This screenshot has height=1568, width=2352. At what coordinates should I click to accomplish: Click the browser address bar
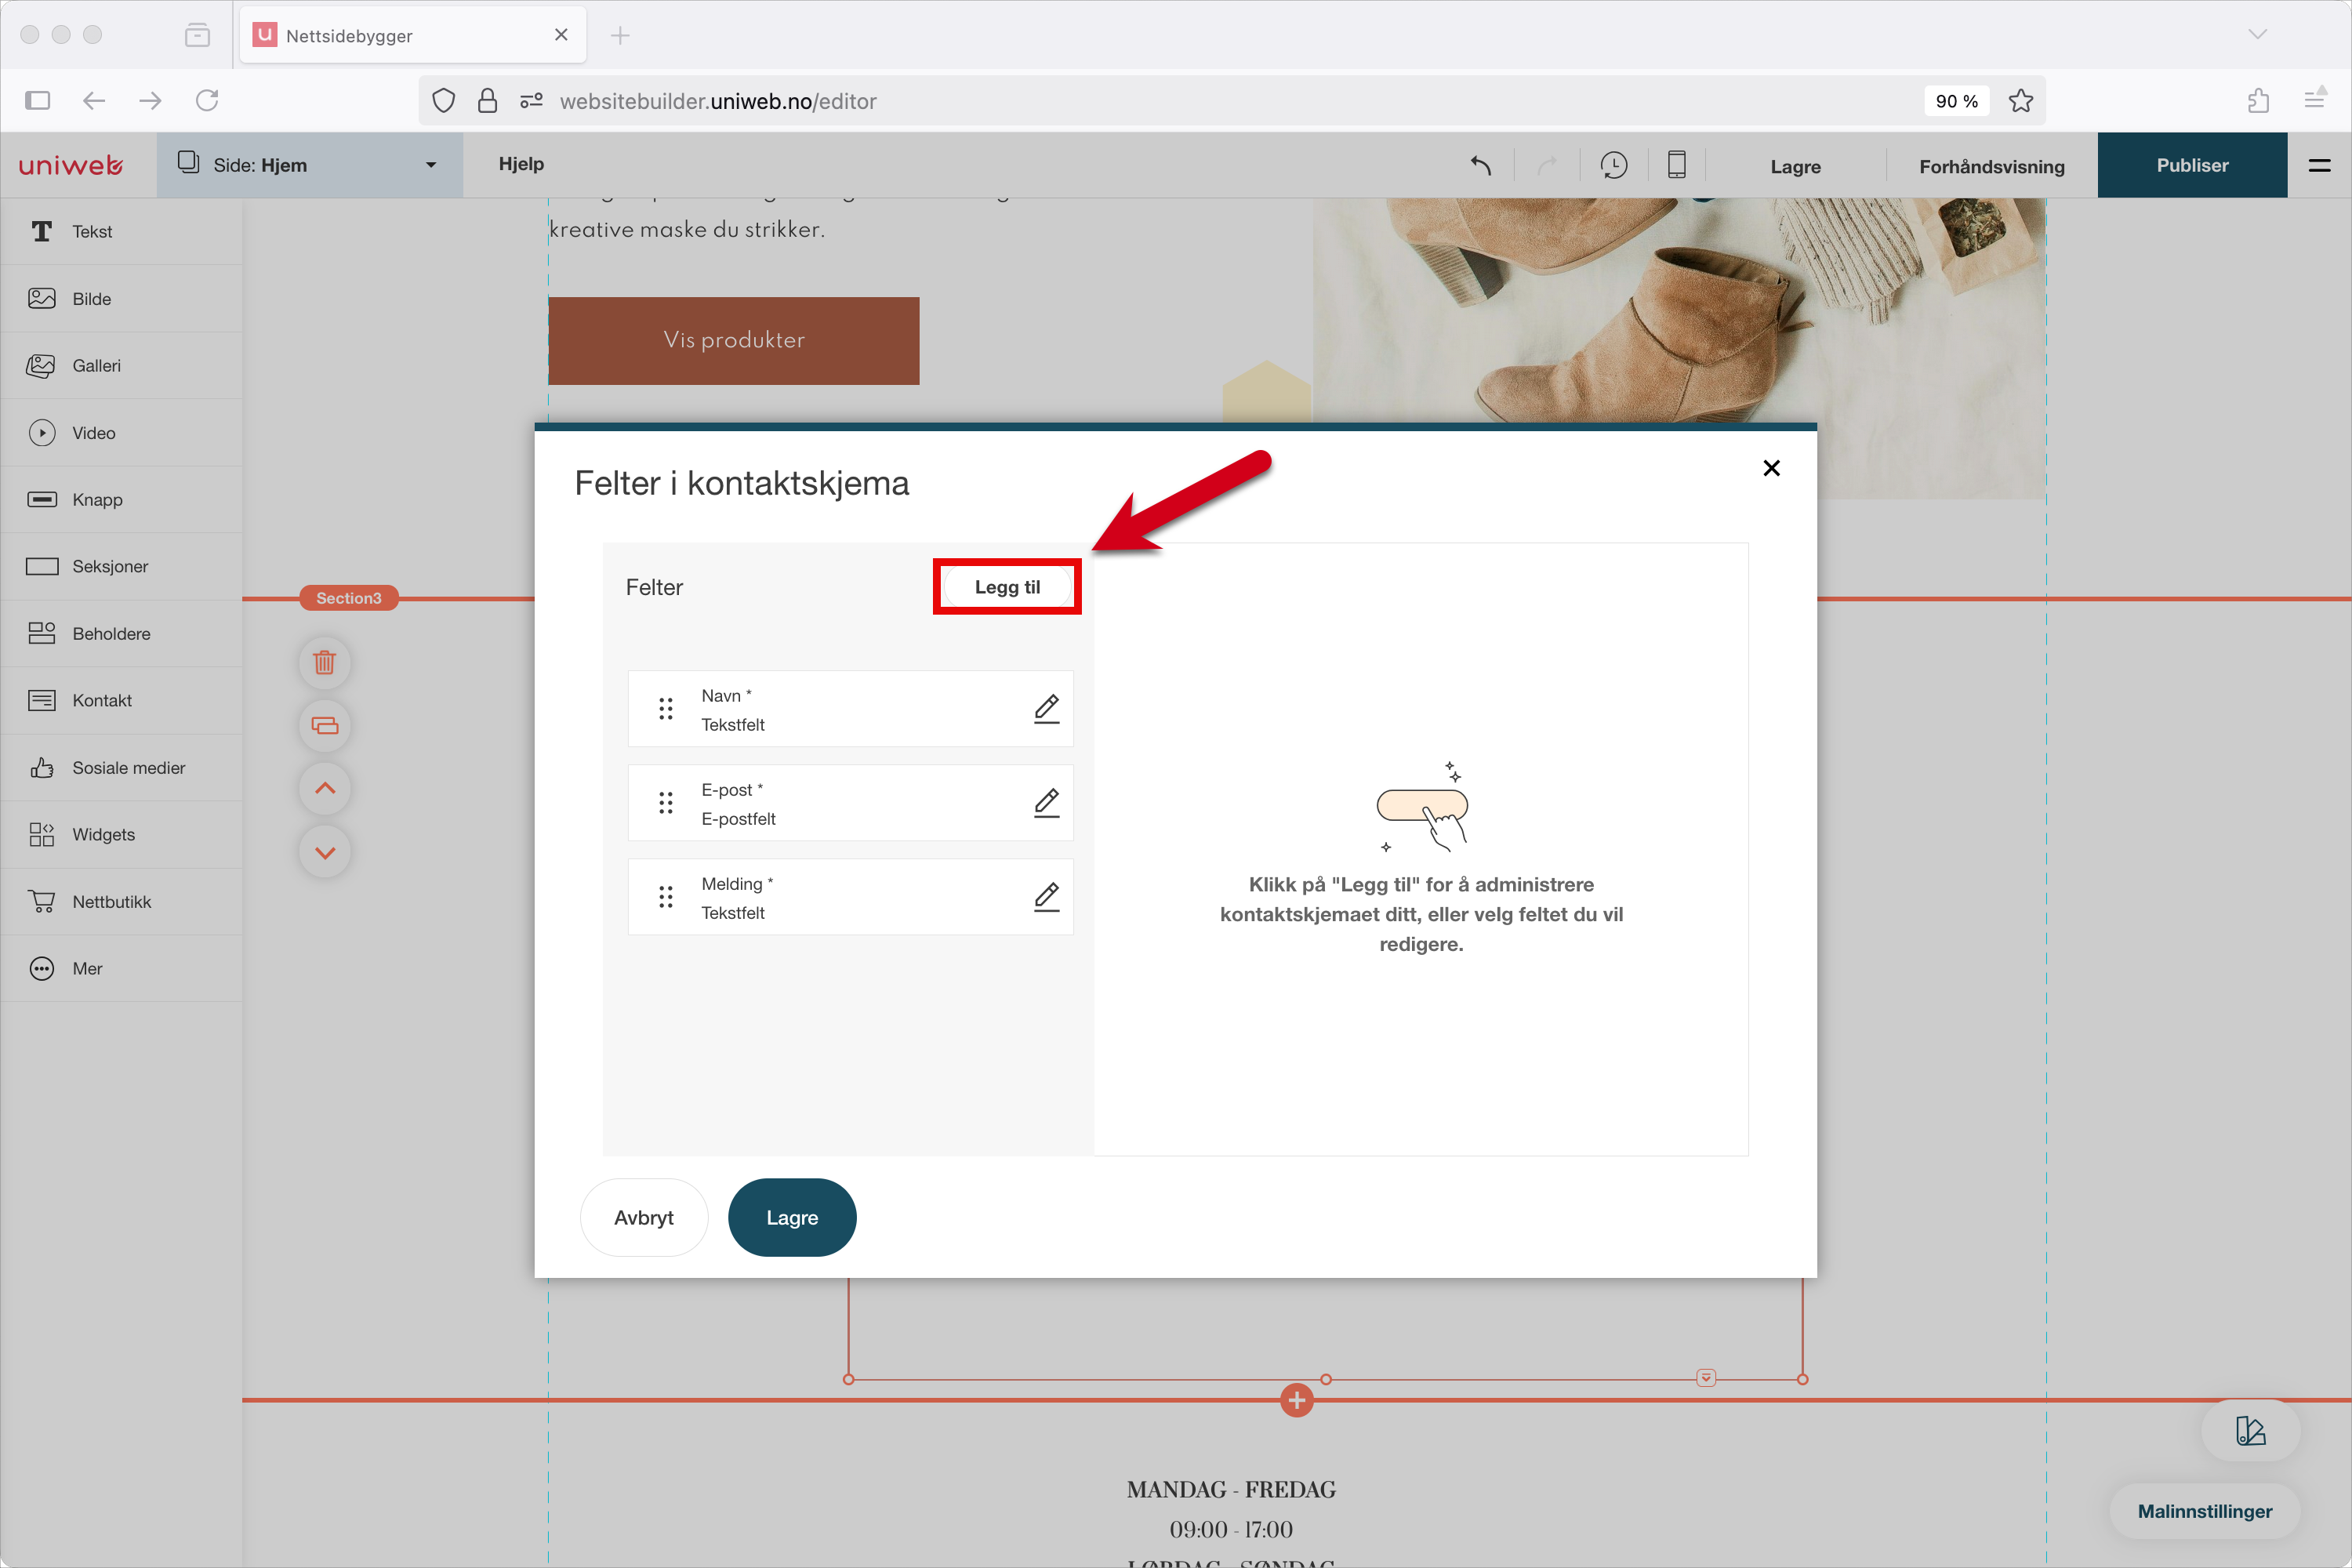coord(1230,101)
